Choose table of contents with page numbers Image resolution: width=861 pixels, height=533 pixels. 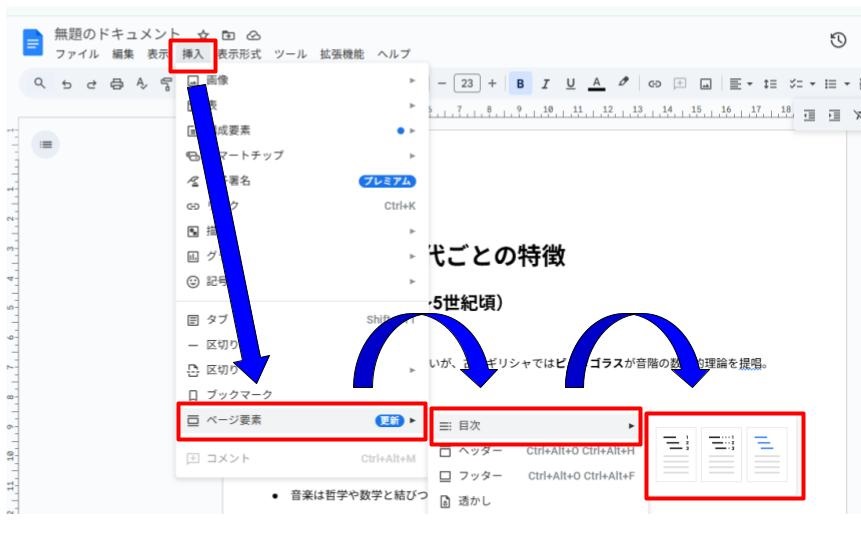(x=676, y=455)
